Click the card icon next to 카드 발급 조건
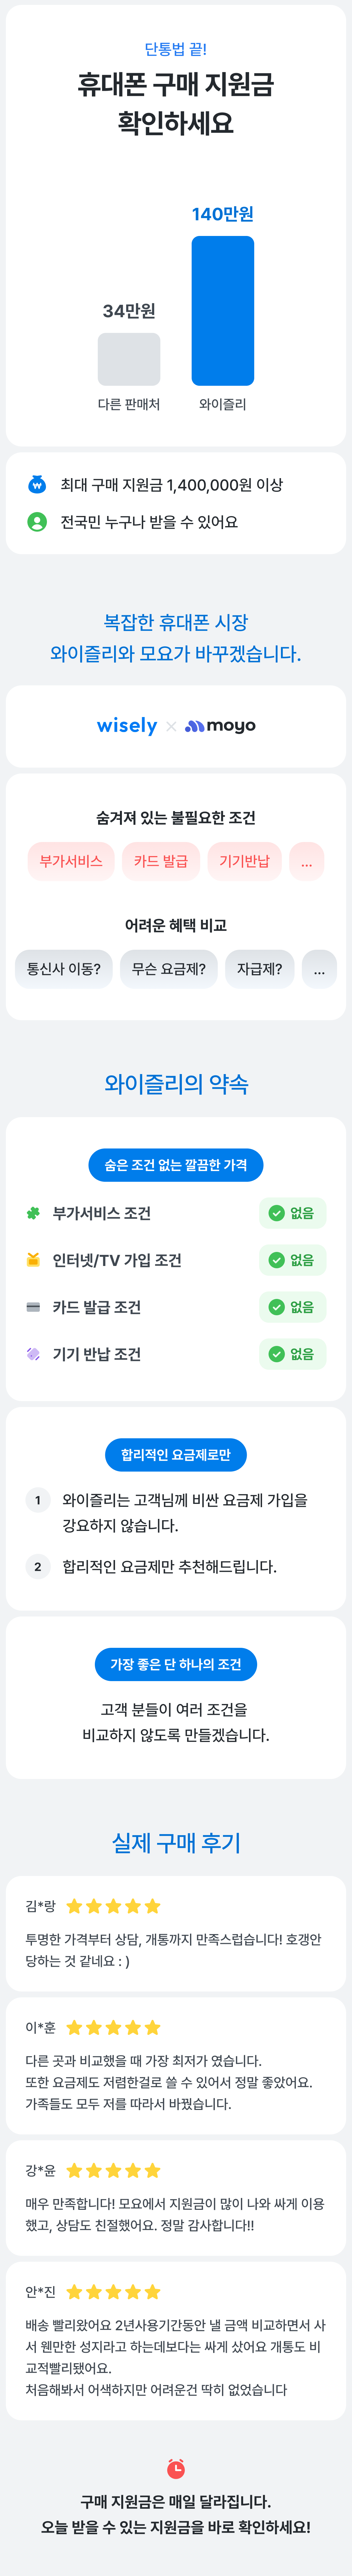The image size is (352, 2576). coord(33,1307)
